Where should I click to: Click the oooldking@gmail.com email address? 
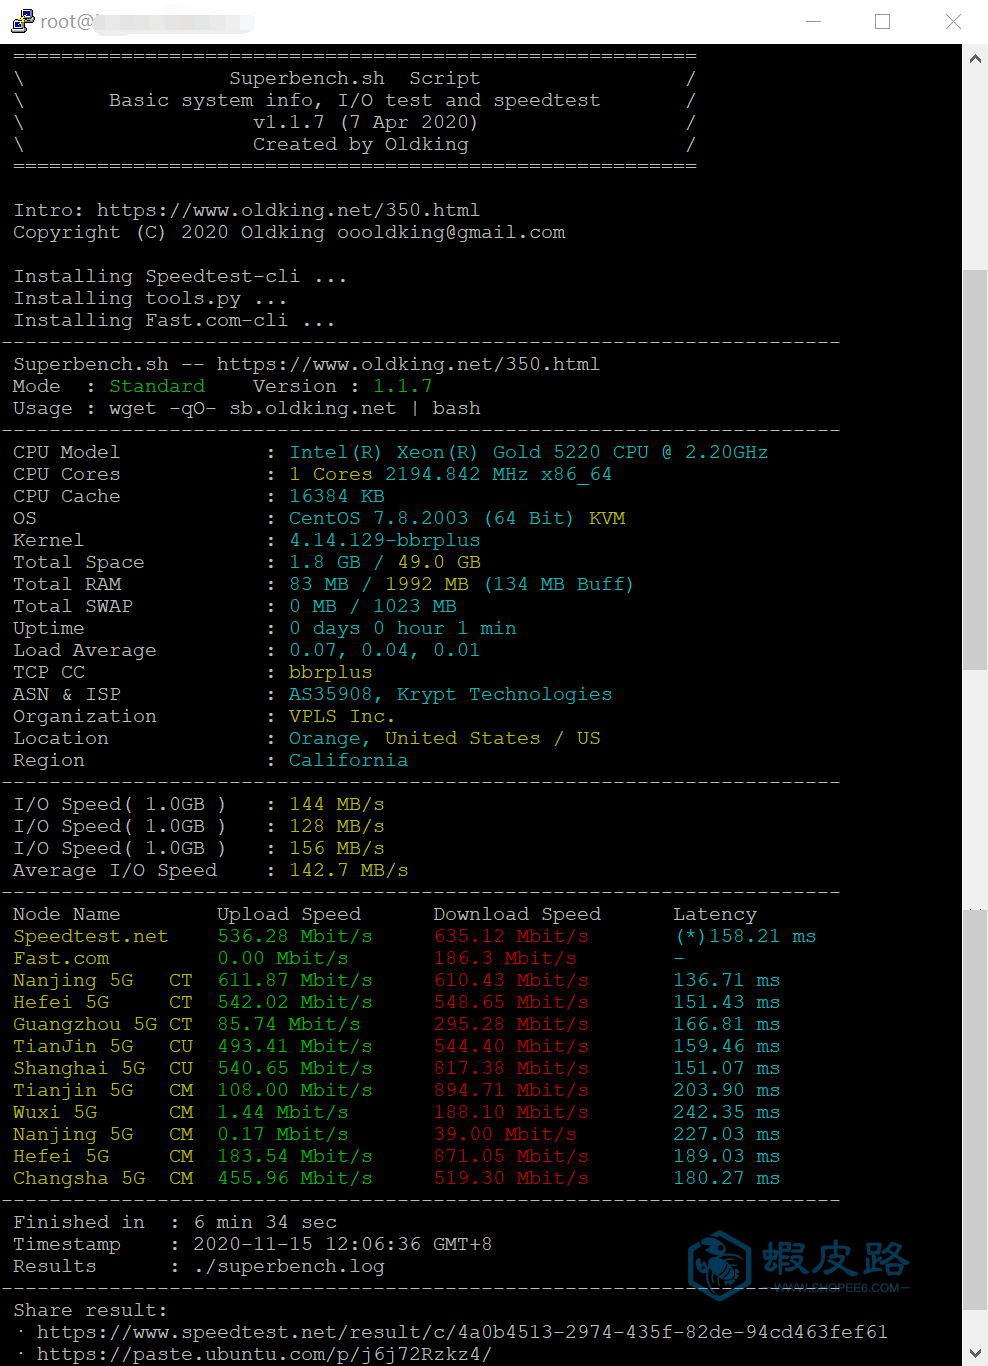tap(451, 232)
